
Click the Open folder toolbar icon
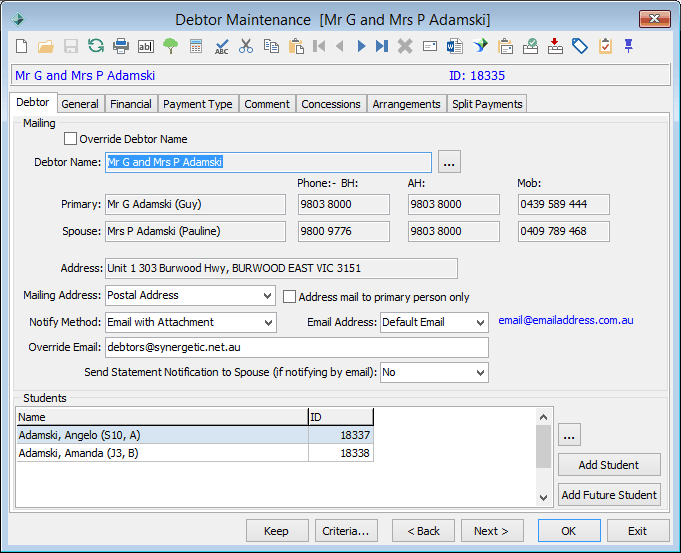click(46, 46)
